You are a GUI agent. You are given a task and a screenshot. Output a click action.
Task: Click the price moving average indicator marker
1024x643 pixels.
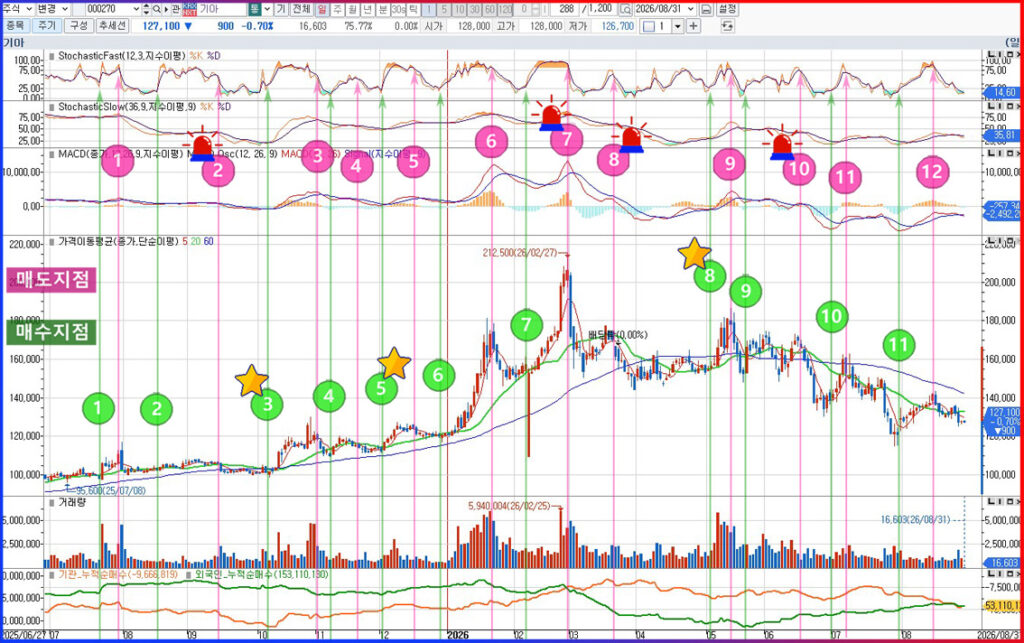52,242
